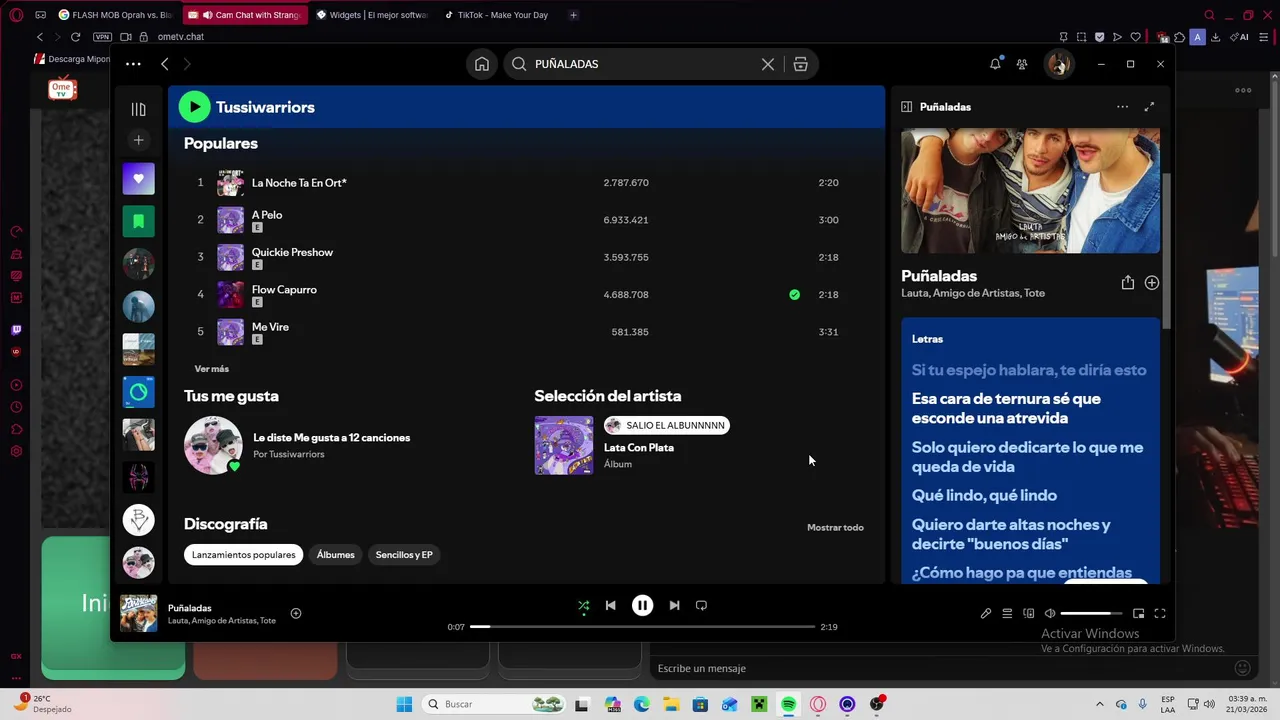Open the notifications bell
This screenshot has height=720, width=1280.
click(x=995, y=64)
